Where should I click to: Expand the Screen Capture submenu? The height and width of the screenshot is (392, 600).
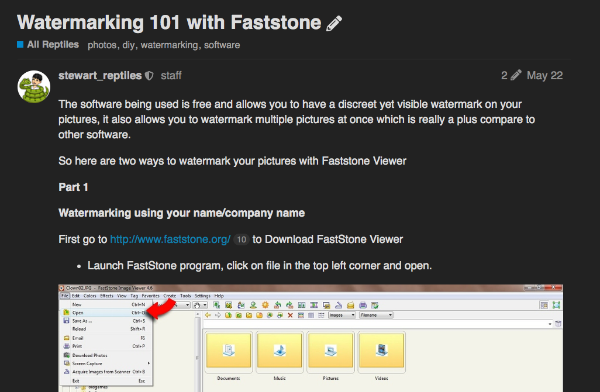click(x=107, y=363)
